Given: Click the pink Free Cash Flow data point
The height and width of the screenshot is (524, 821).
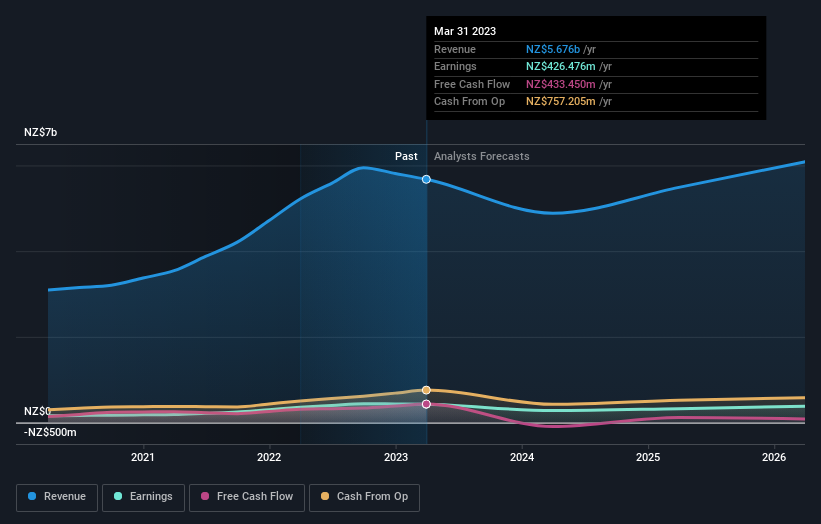Looking at the screenshot, I should [x=426, y=404].
